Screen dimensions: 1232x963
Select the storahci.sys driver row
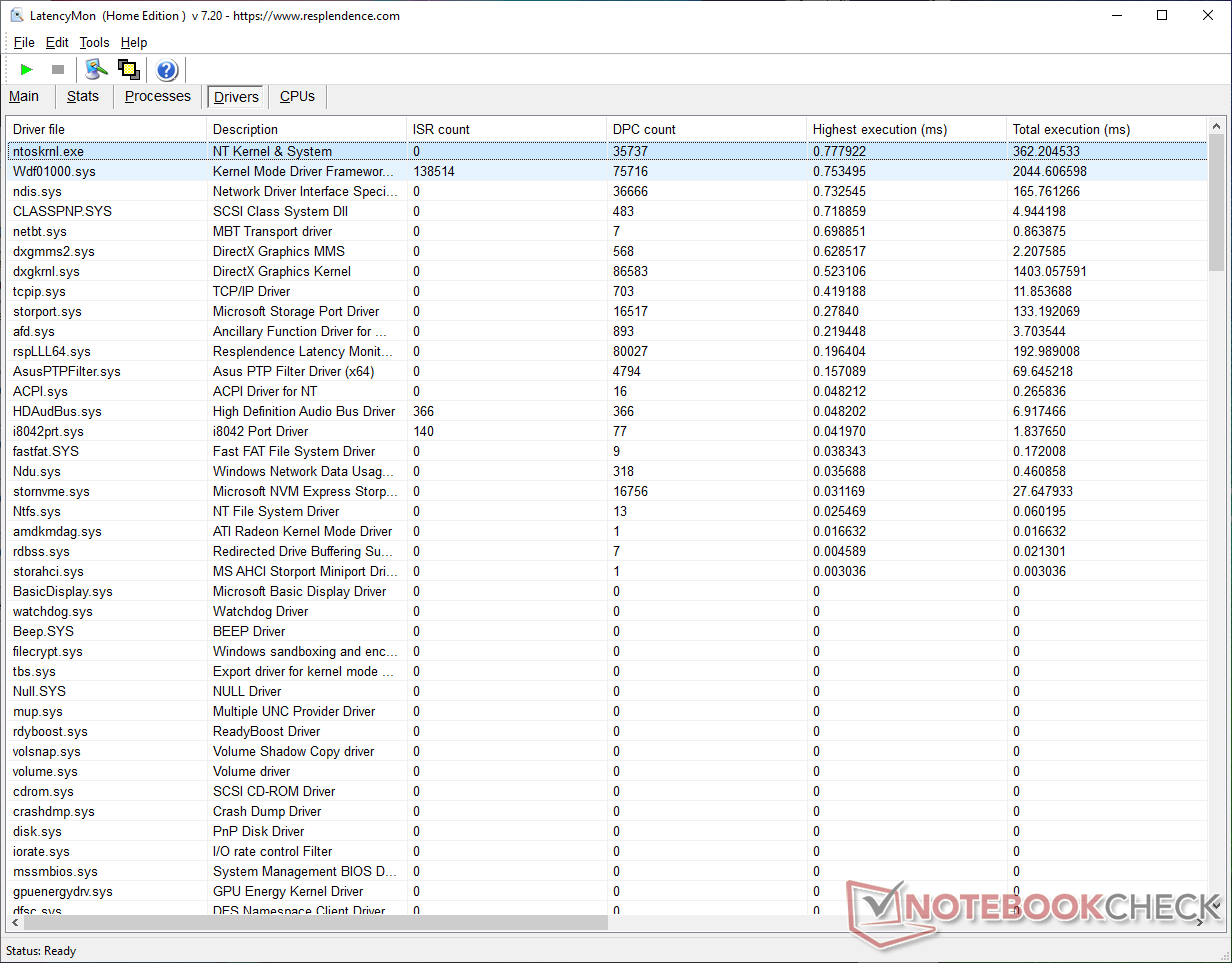tap(607, 571)
